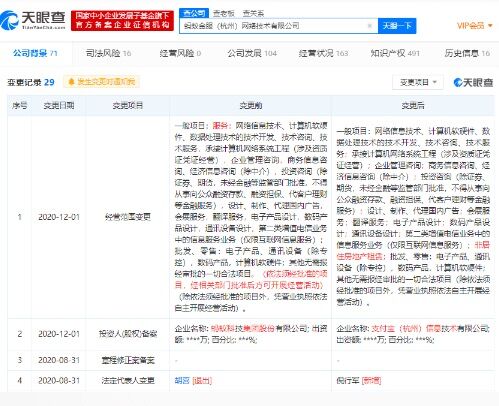Switch to the 查老板 search tab
This screenshot has height=406, width=499.
click(x=224, y=13)
